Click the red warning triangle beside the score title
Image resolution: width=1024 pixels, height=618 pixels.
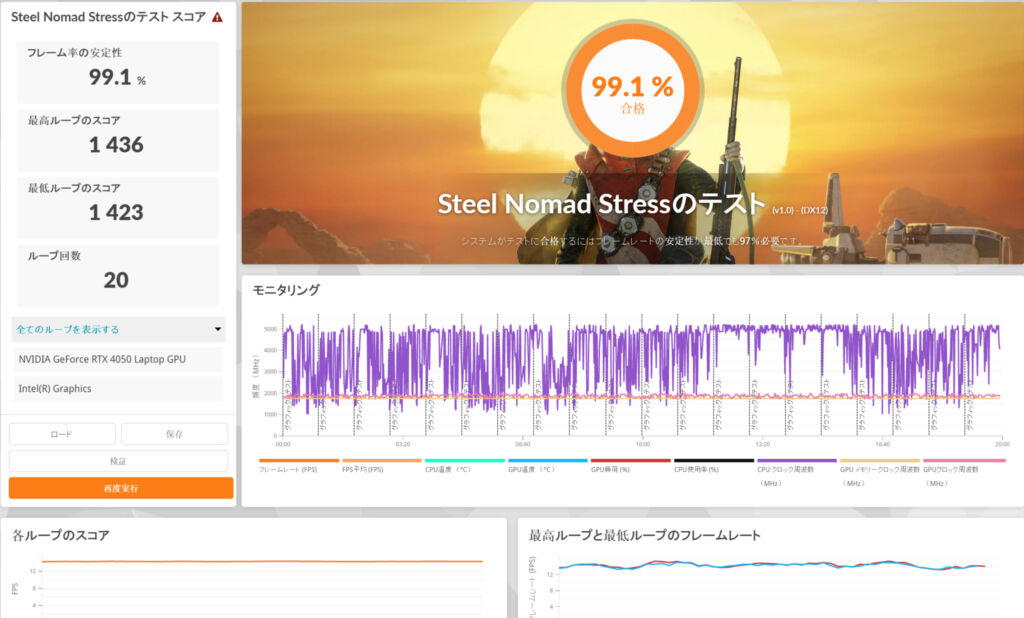click(217, 17)
